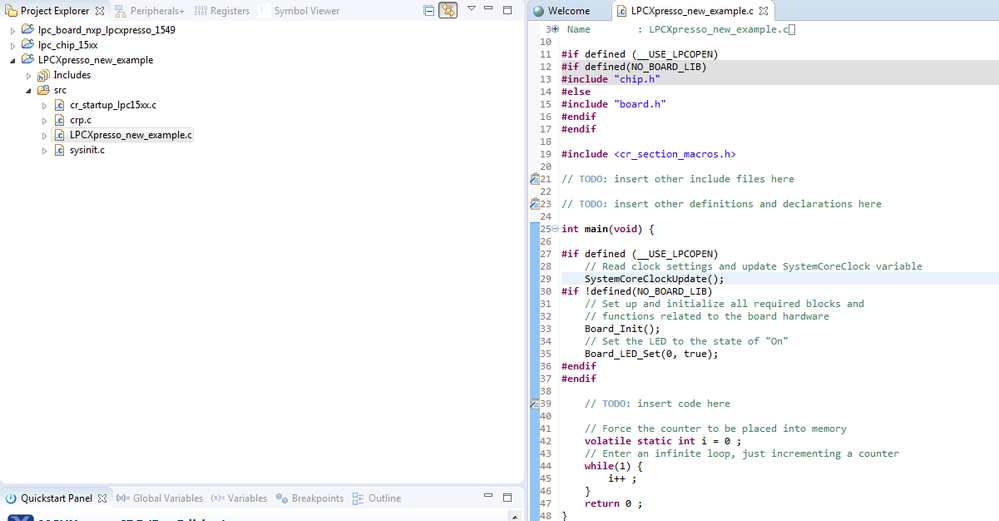Click the Welcome tab globe icon
Image resolution: width=999 pixels, height=521 pixels.
coord(538,11)
